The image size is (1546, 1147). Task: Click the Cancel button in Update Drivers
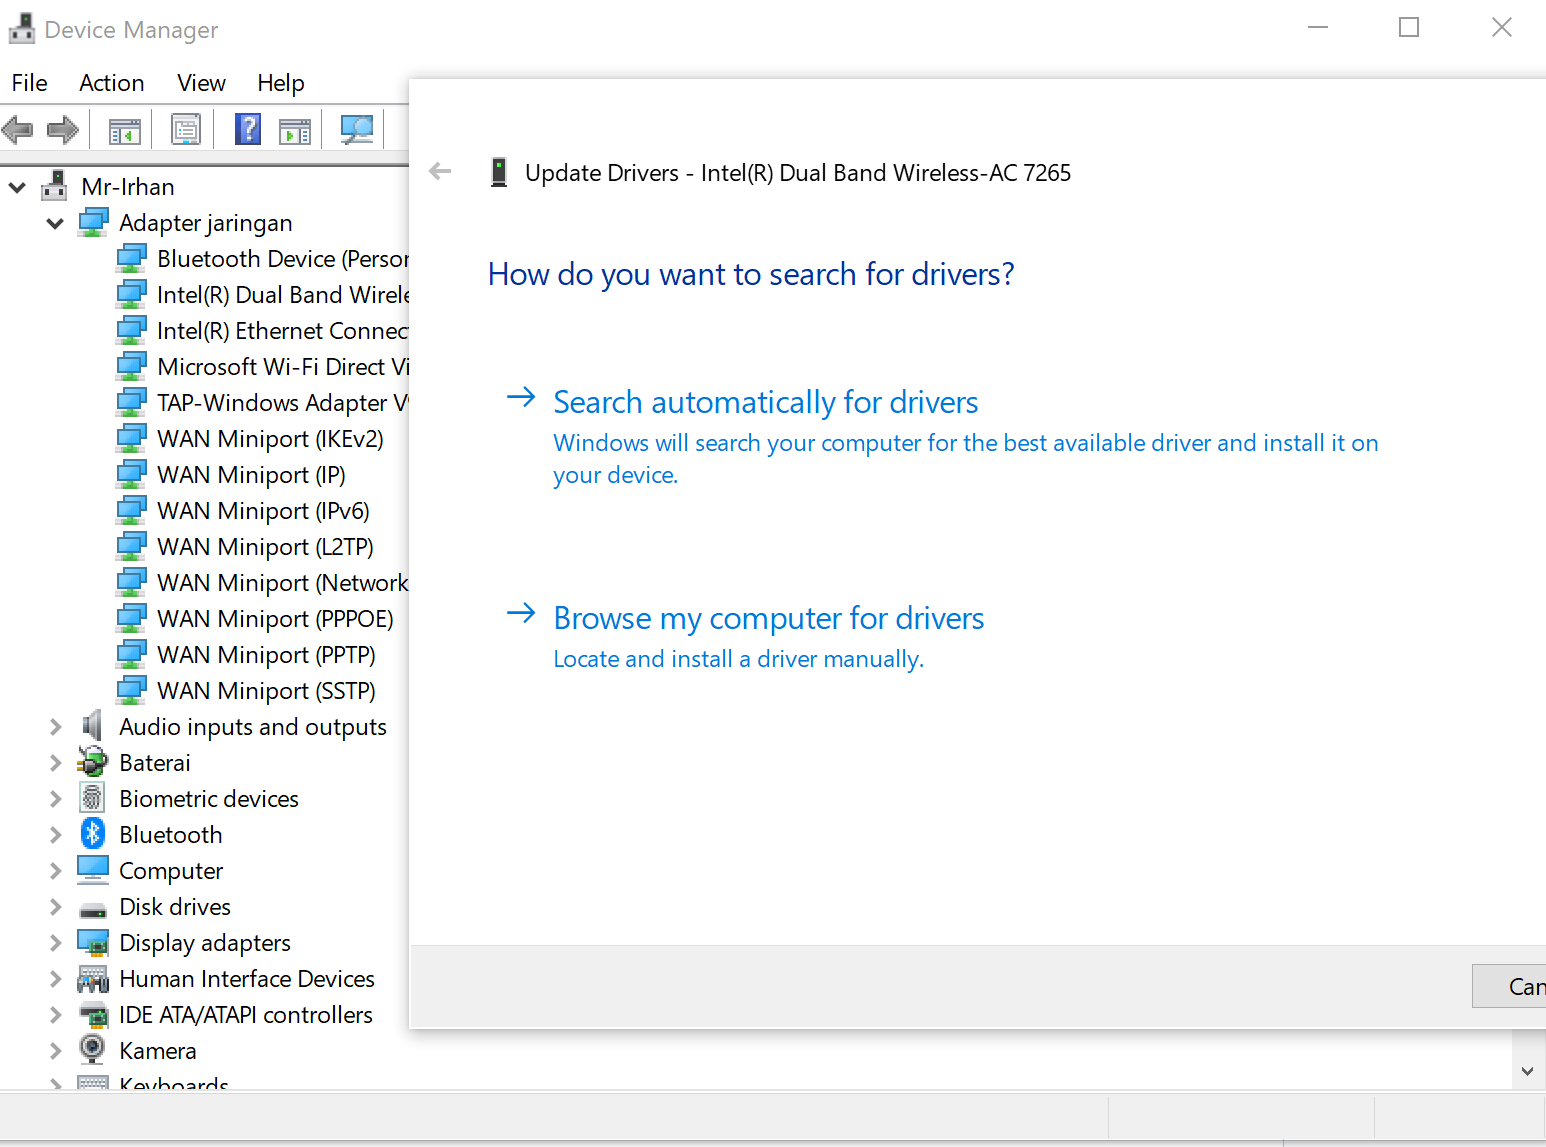point(1509,987)
